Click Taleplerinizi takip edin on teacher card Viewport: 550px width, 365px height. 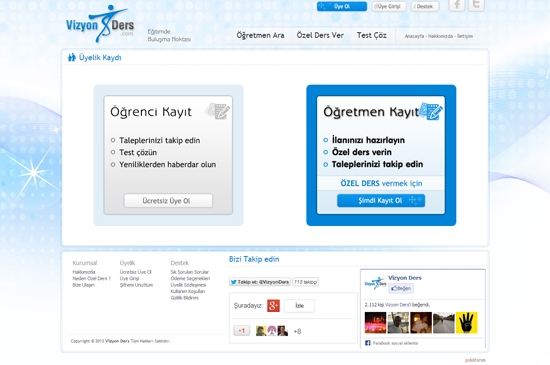377,164
